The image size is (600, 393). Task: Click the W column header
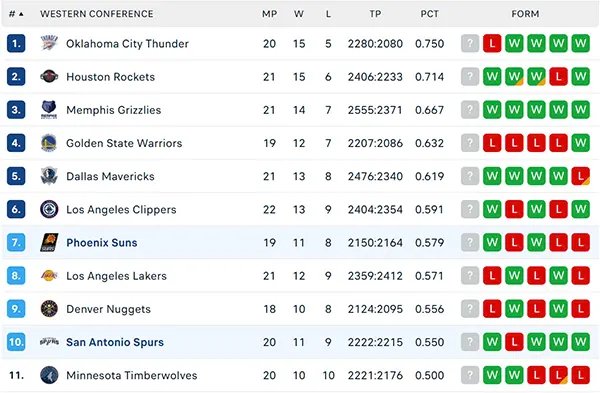(299, 14)
